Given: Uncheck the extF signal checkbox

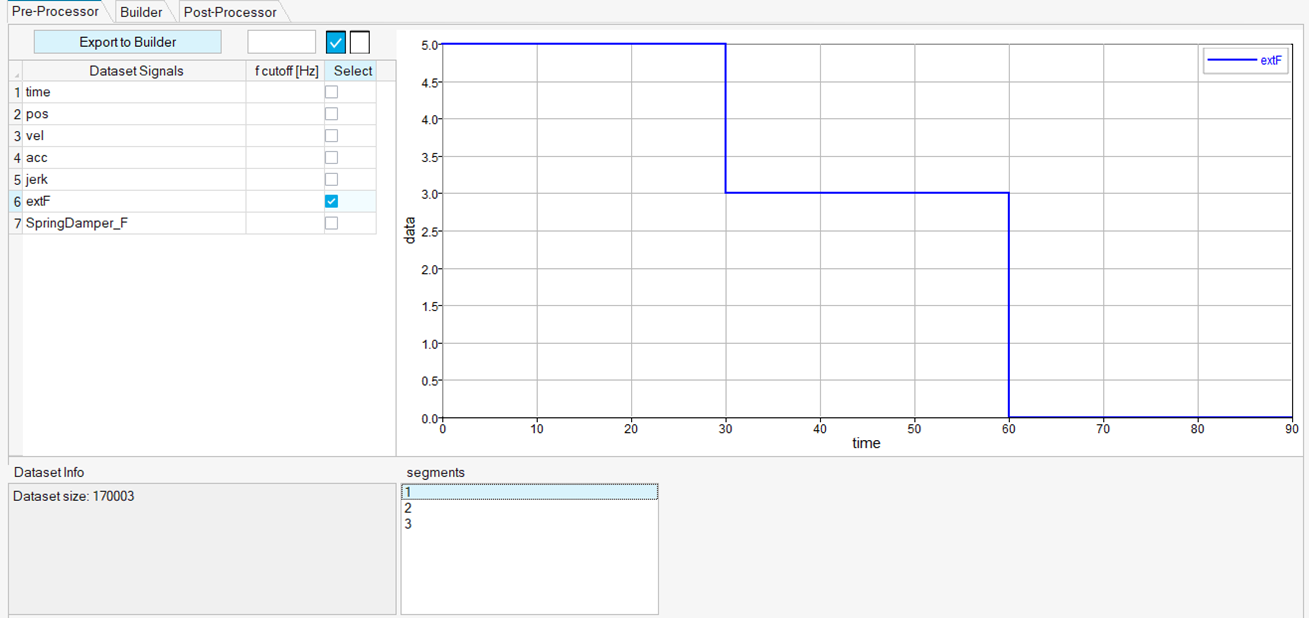Looking at the screenshot, I should tap(331, 201).
